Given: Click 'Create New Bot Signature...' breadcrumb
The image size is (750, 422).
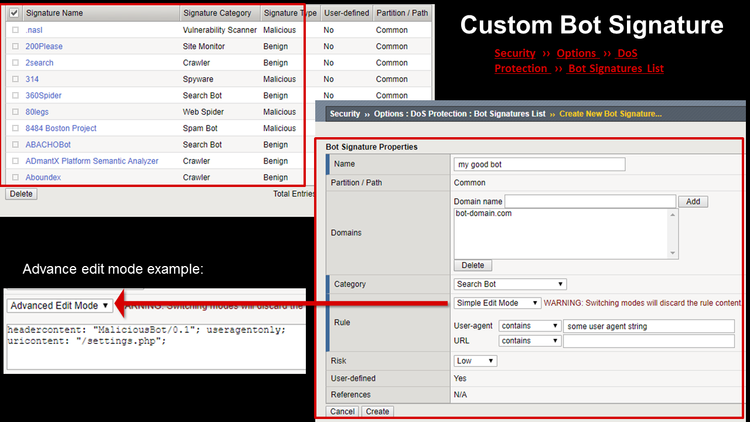Looking at the screenshot, I should (610, 114).
